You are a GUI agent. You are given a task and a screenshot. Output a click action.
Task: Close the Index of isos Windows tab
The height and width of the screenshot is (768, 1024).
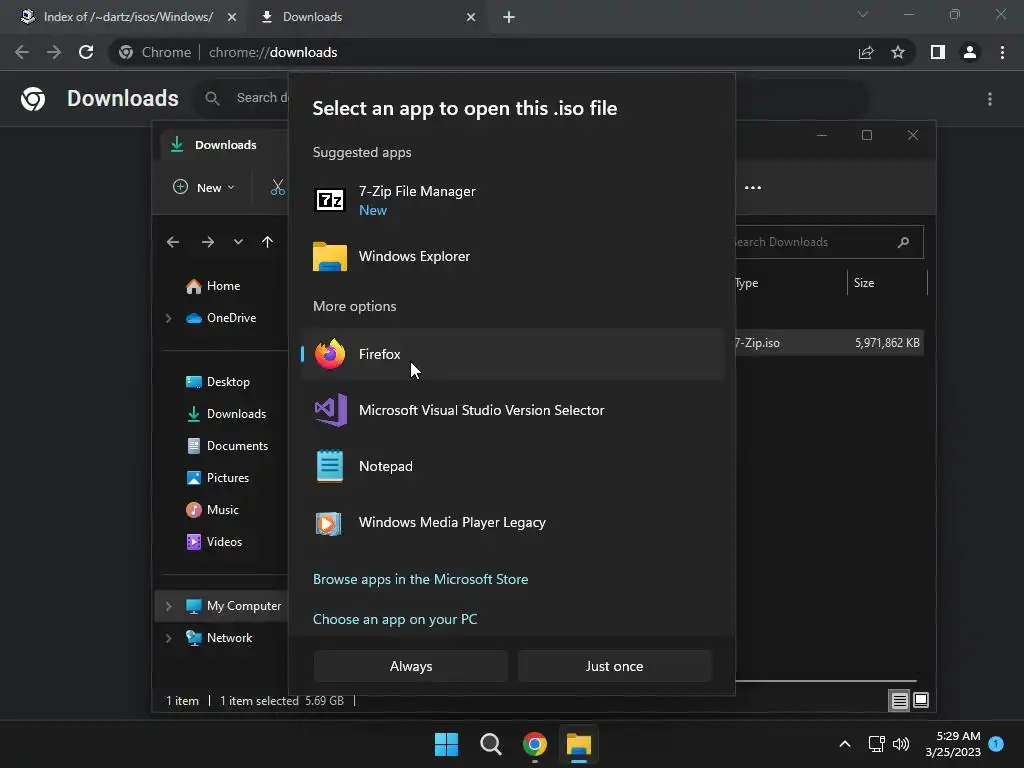[232, 17]
